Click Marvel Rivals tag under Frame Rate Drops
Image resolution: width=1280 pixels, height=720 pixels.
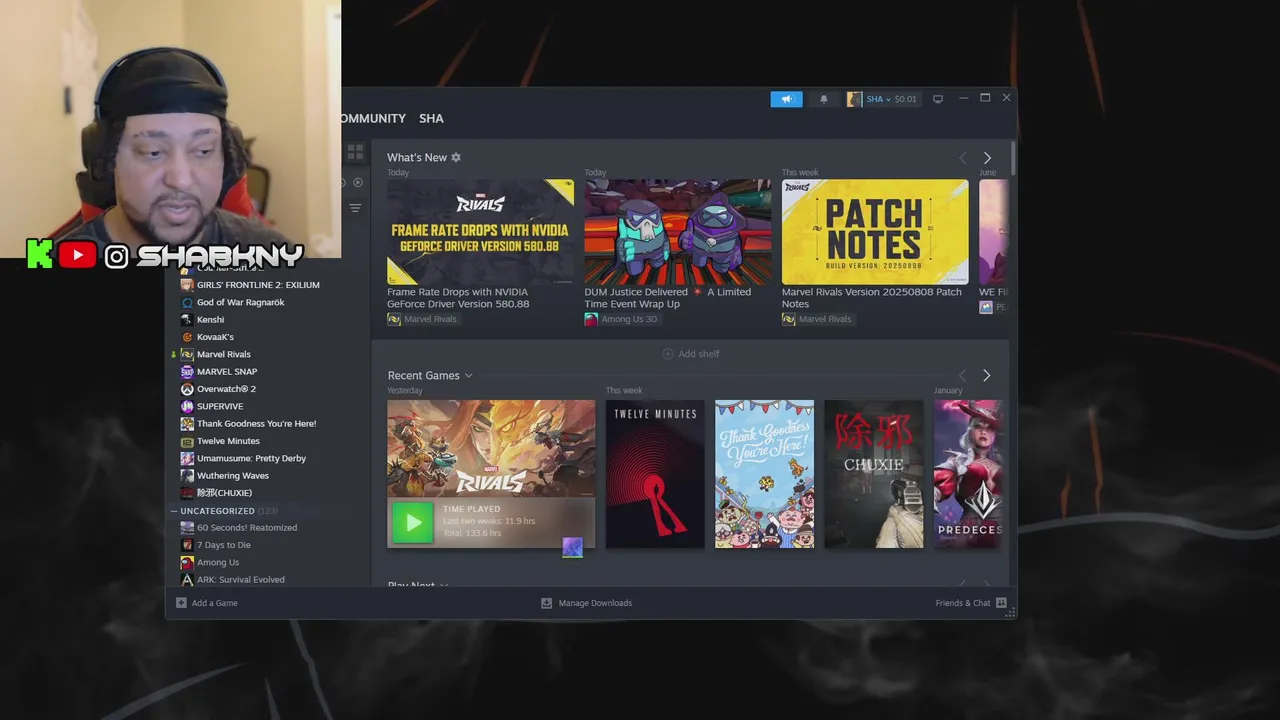click(x=422, y=319)
